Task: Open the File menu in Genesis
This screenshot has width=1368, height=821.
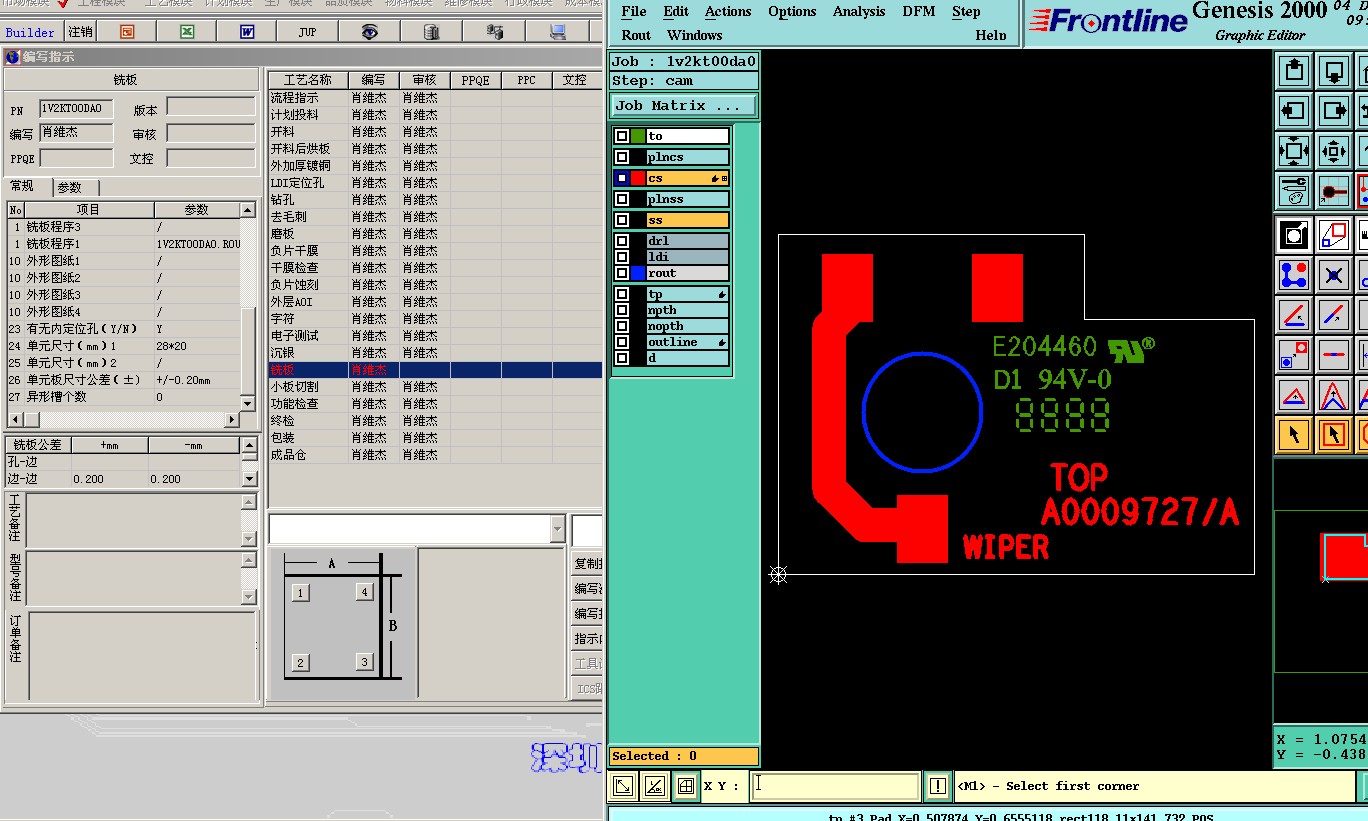Action: [633, 12]
